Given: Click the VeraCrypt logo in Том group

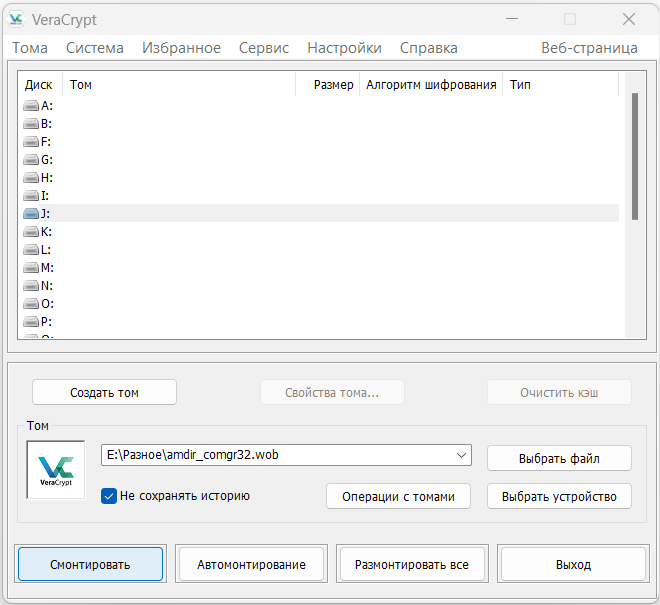Looking at the screenshot, I should [x=56, y=470].
